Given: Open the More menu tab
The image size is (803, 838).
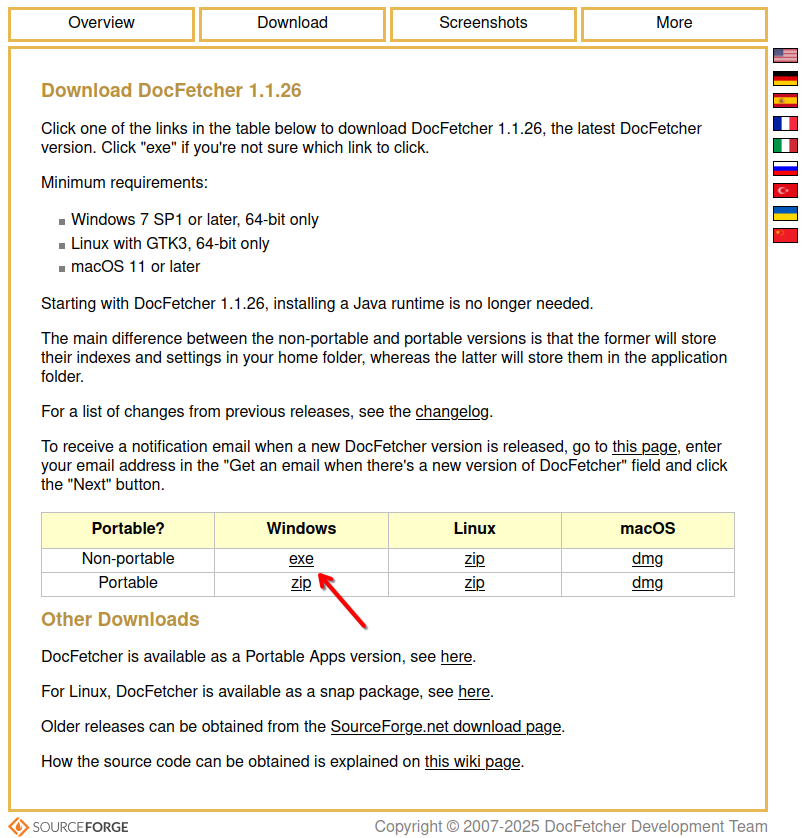Looking at the screenshot, I should [x=674, y=23].
